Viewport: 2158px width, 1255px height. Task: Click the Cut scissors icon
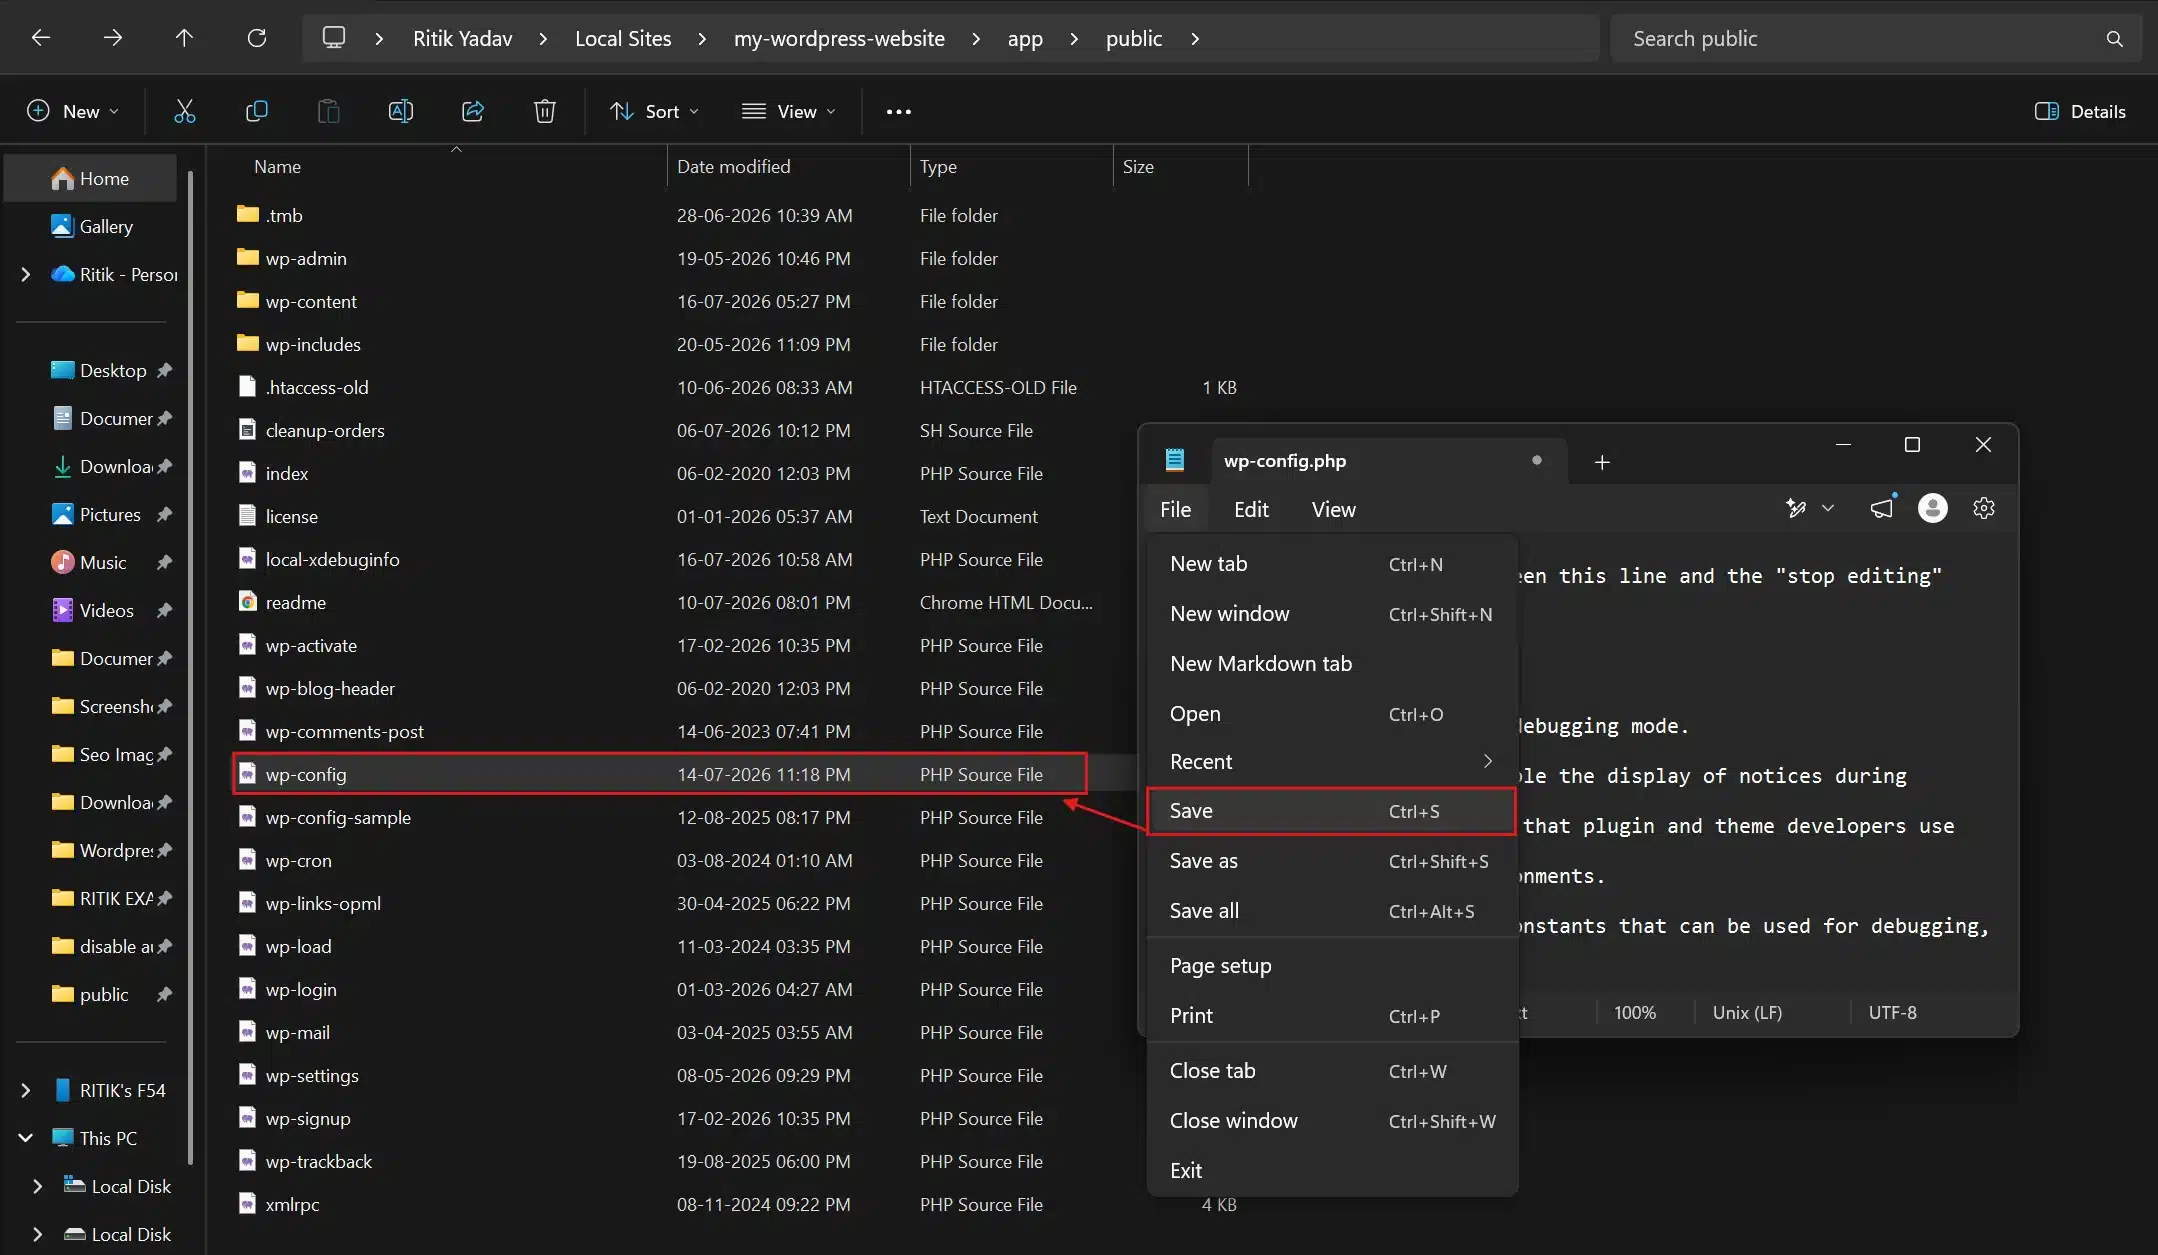point(185,111)
